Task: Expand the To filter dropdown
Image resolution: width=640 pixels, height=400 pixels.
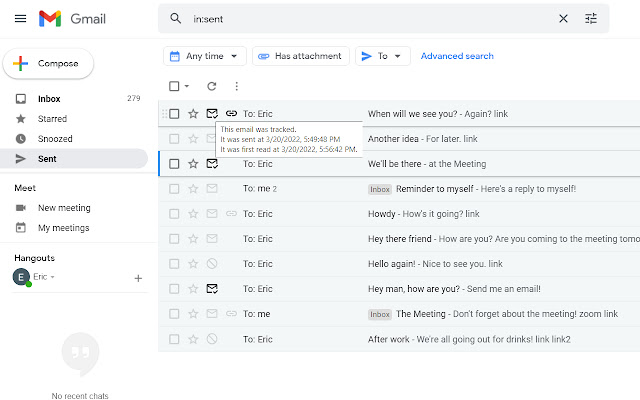Action: [x=382, y=56]
